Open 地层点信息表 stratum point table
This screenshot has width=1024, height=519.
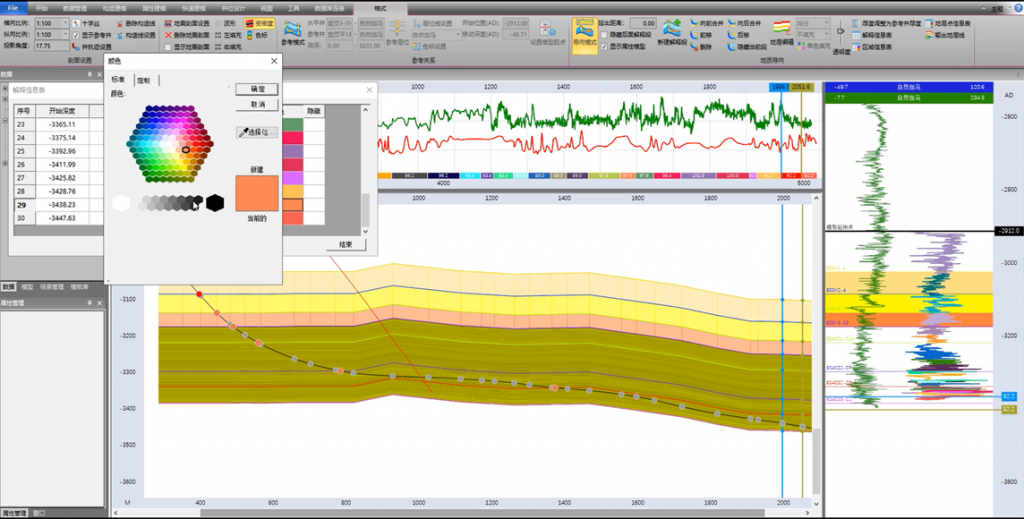tap(948, 24)
